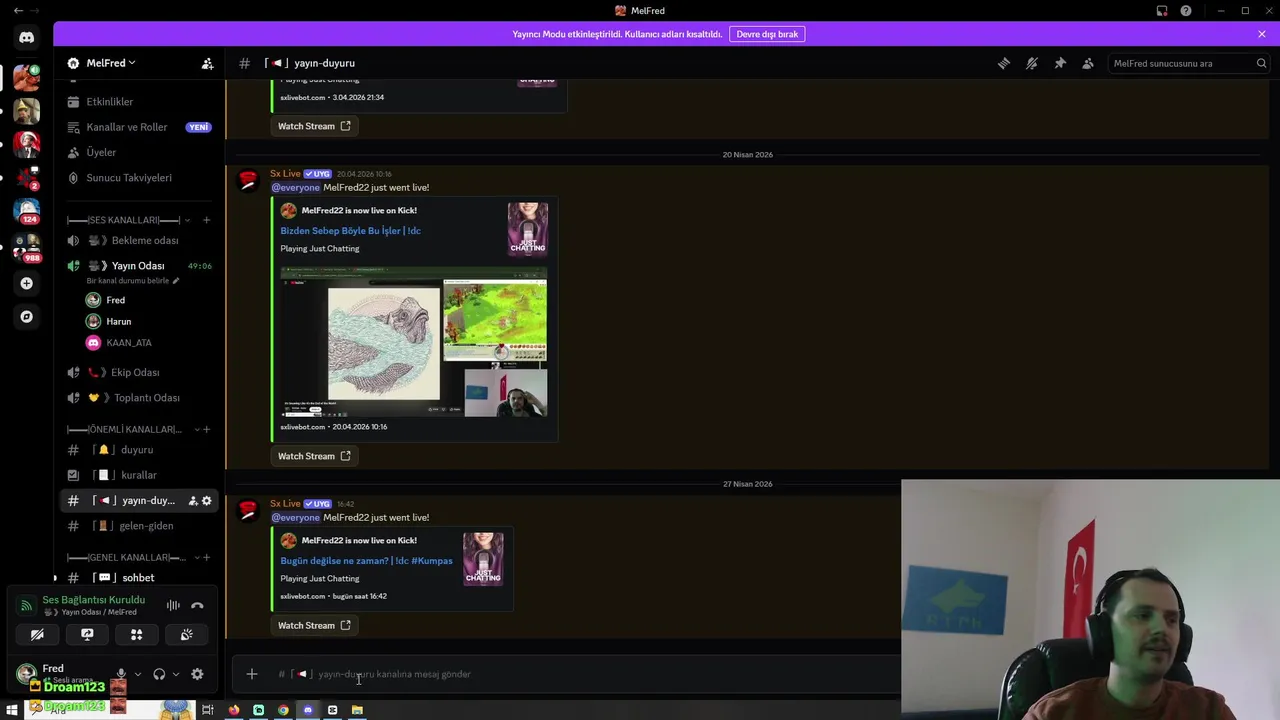Open link Bugün değilse ne zaman?
The width and height of the screenshot is (1280, 720).
(366, 561)
